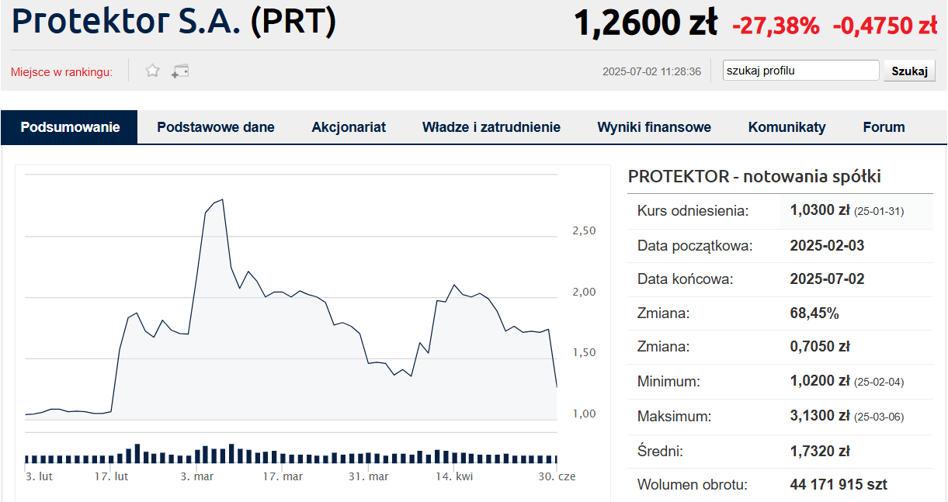Click the add-to-wallet icon
Screen dimensions: 948x502
180,71
